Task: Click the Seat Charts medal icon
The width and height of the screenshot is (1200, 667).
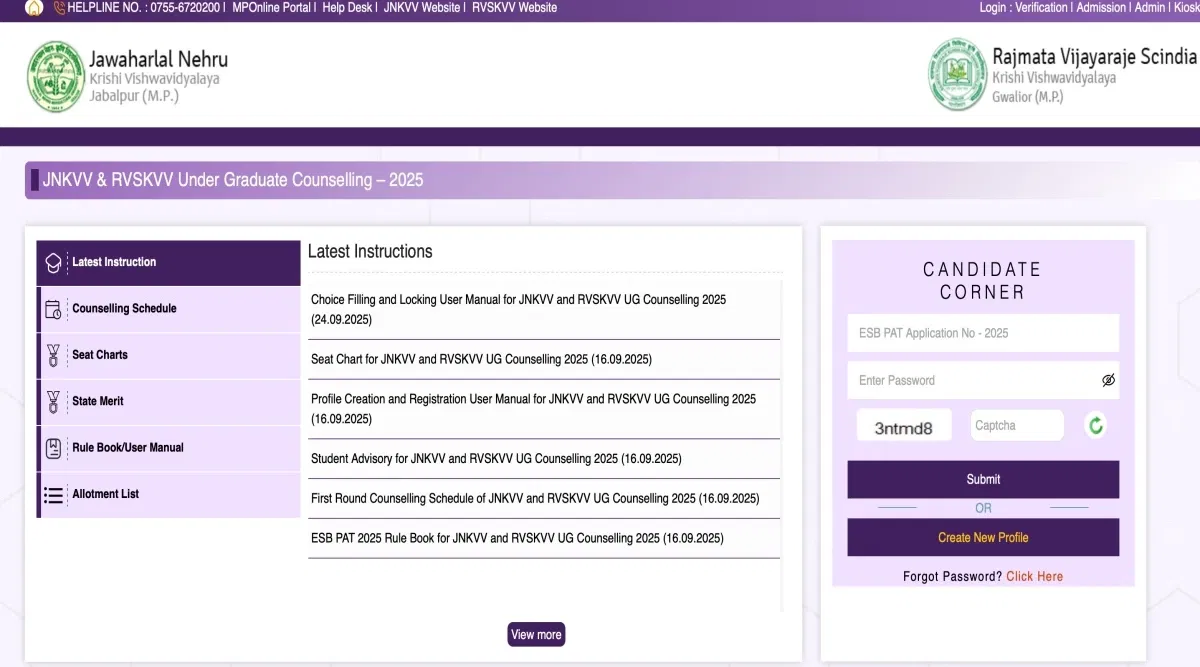Action: tap(54, 355)
